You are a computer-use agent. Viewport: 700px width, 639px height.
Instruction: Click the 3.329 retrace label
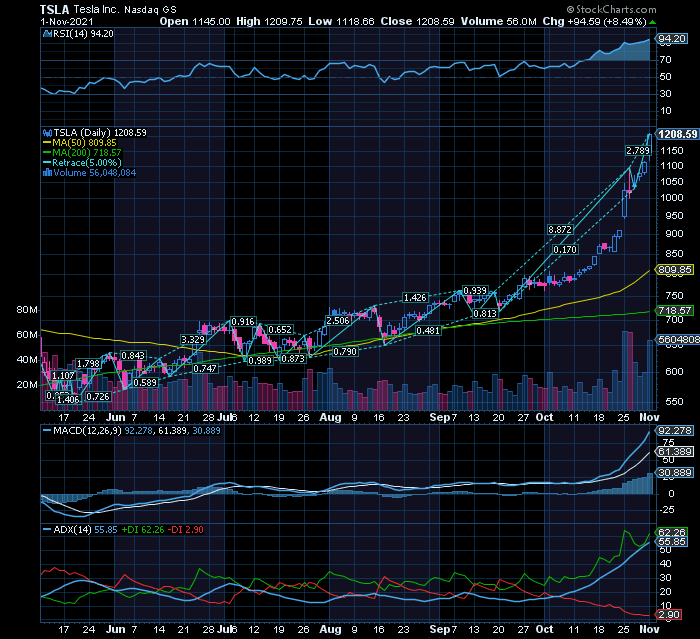193,339
